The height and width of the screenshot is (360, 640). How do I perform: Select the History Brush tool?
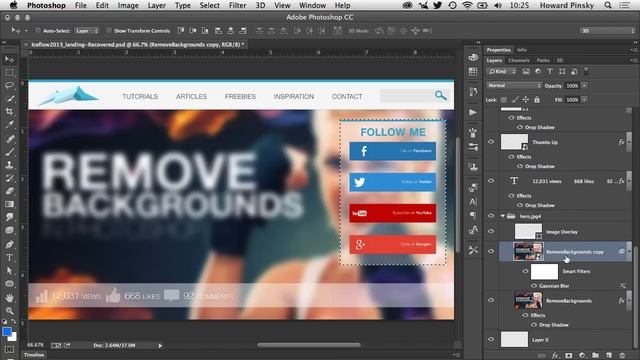point(9,178)
